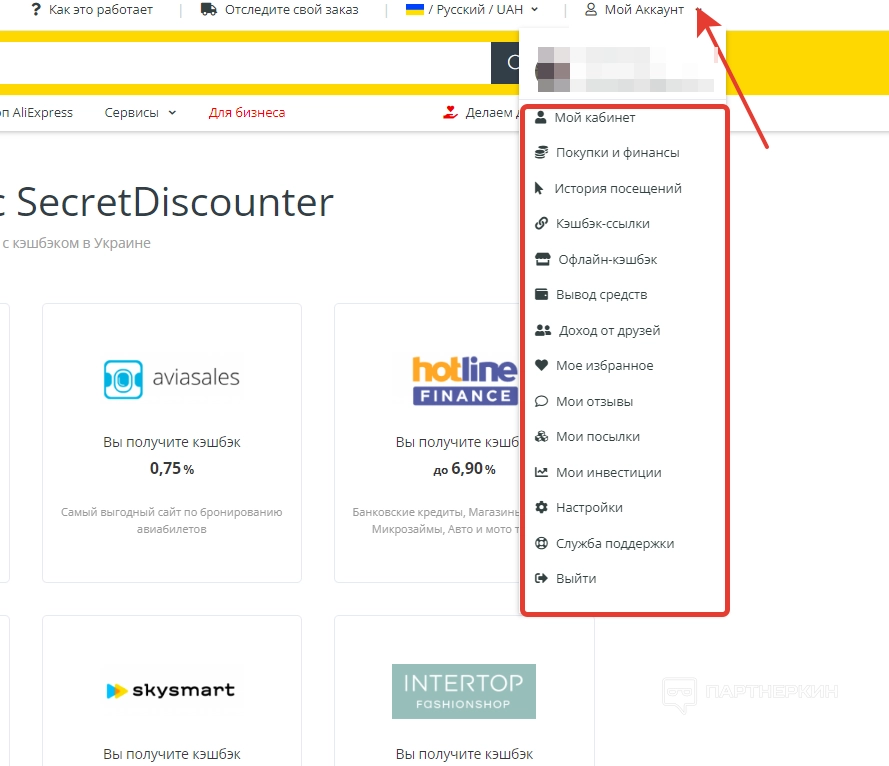The width and height of the screenshot is (889, 766).
Task: Click the 0,75% cashback value on aviasales
Action: [172, 468]
